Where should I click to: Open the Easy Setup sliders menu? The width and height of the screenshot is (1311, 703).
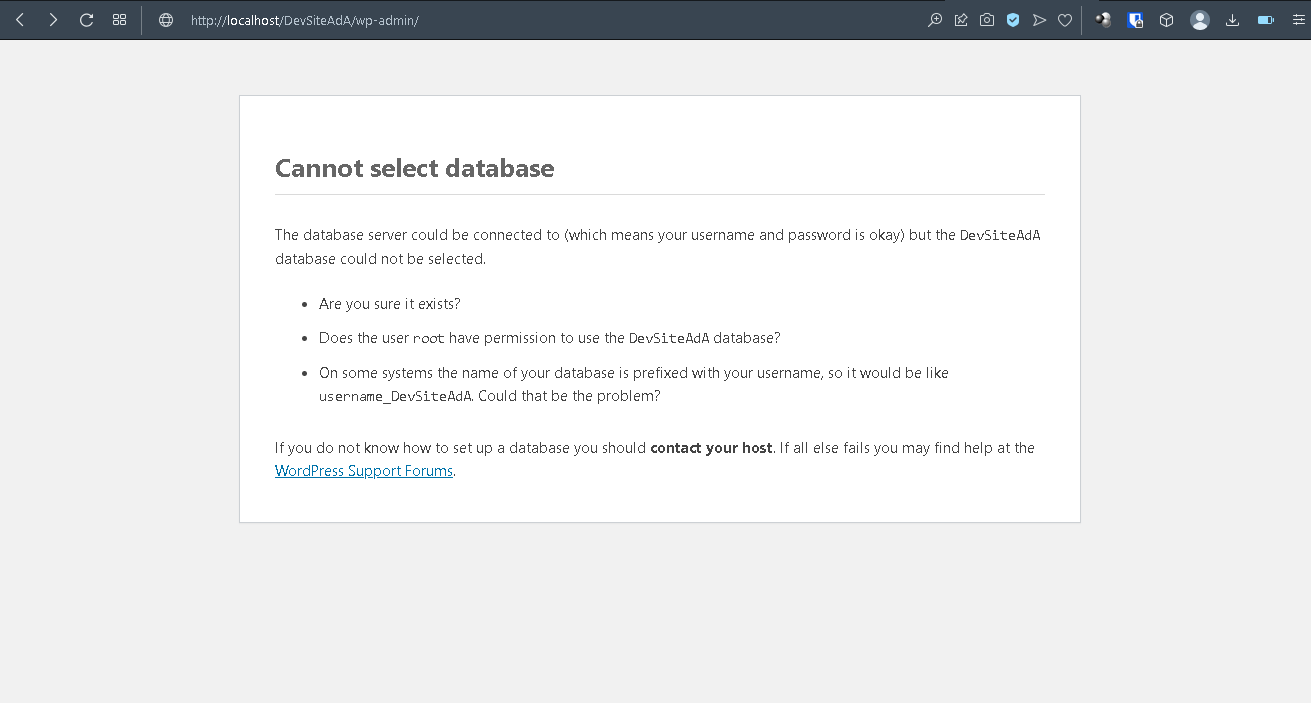pyautogui.click(x=1295, y=20)
